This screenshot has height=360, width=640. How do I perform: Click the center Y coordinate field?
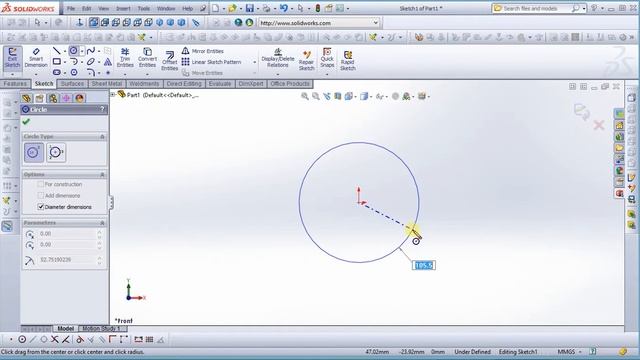click(x=67, y=244)
